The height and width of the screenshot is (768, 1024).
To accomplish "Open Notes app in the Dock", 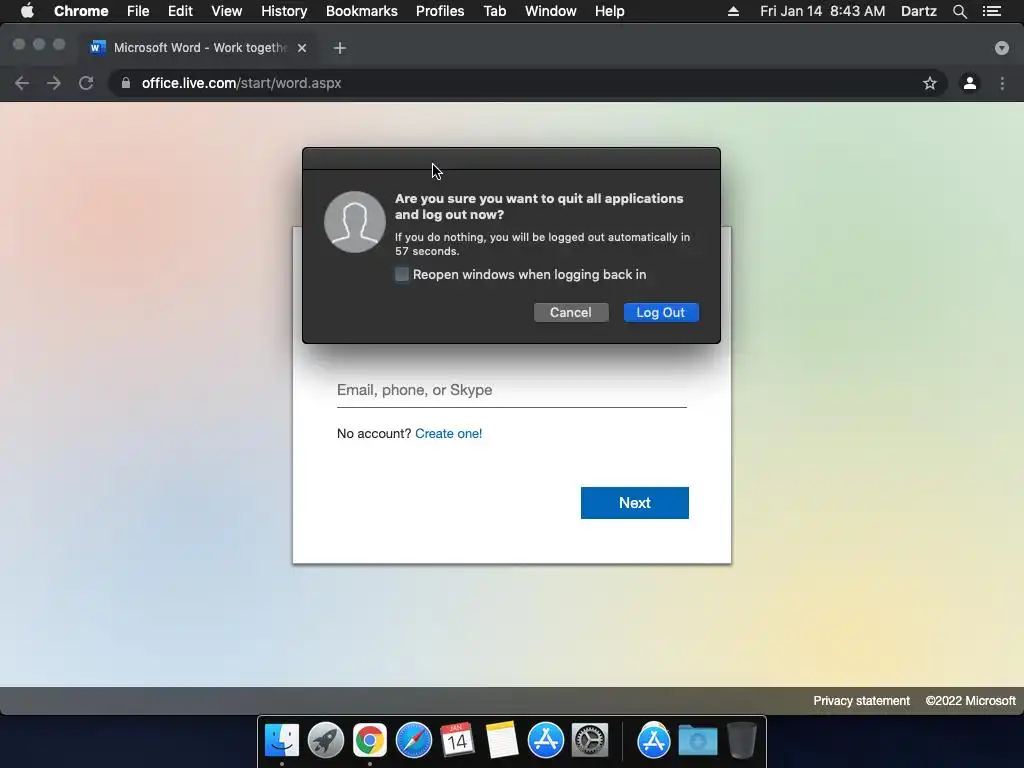I will tap(502, 741).
